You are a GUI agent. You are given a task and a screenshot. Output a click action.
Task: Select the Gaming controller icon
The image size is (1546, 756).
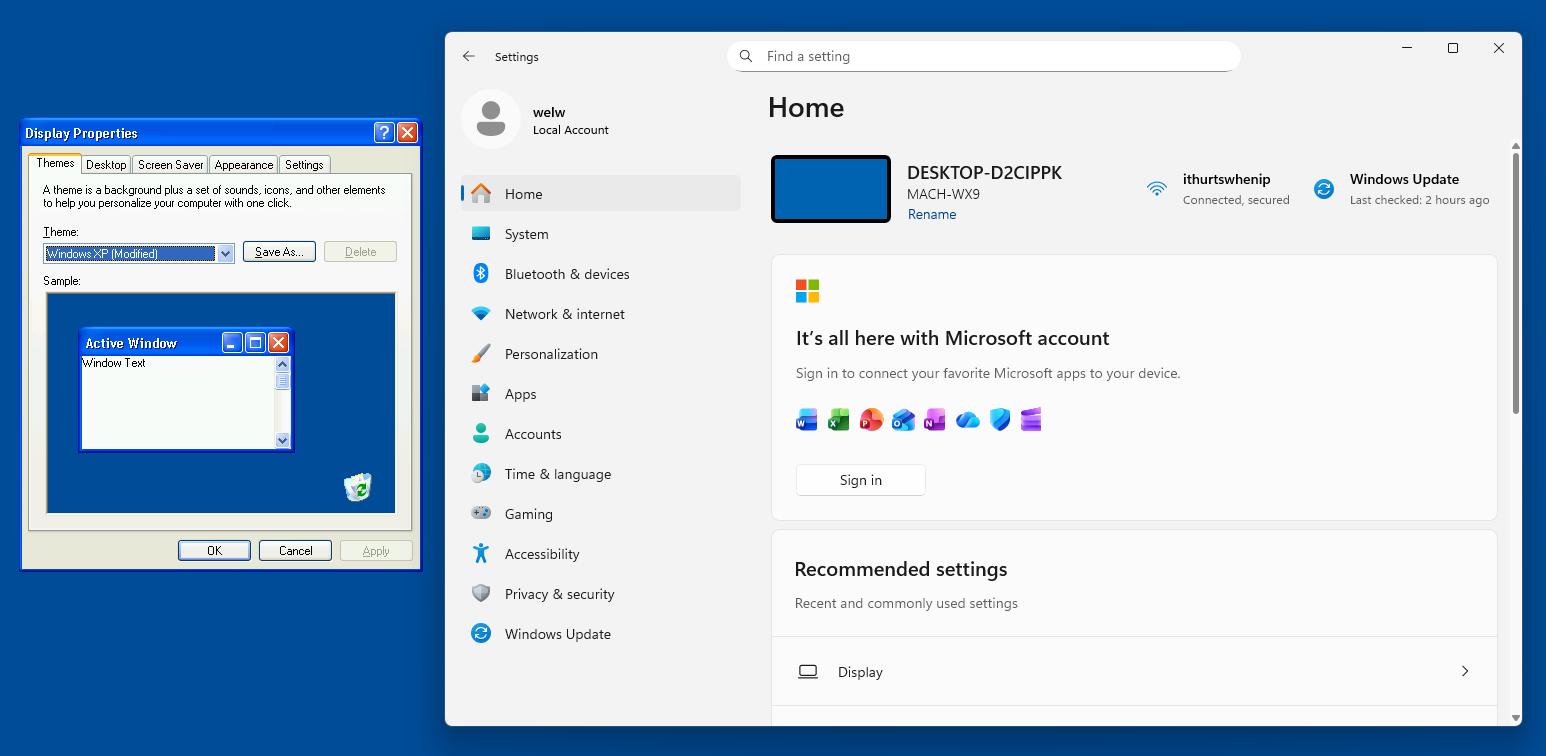pyautogui.click(x=481, y=514)
